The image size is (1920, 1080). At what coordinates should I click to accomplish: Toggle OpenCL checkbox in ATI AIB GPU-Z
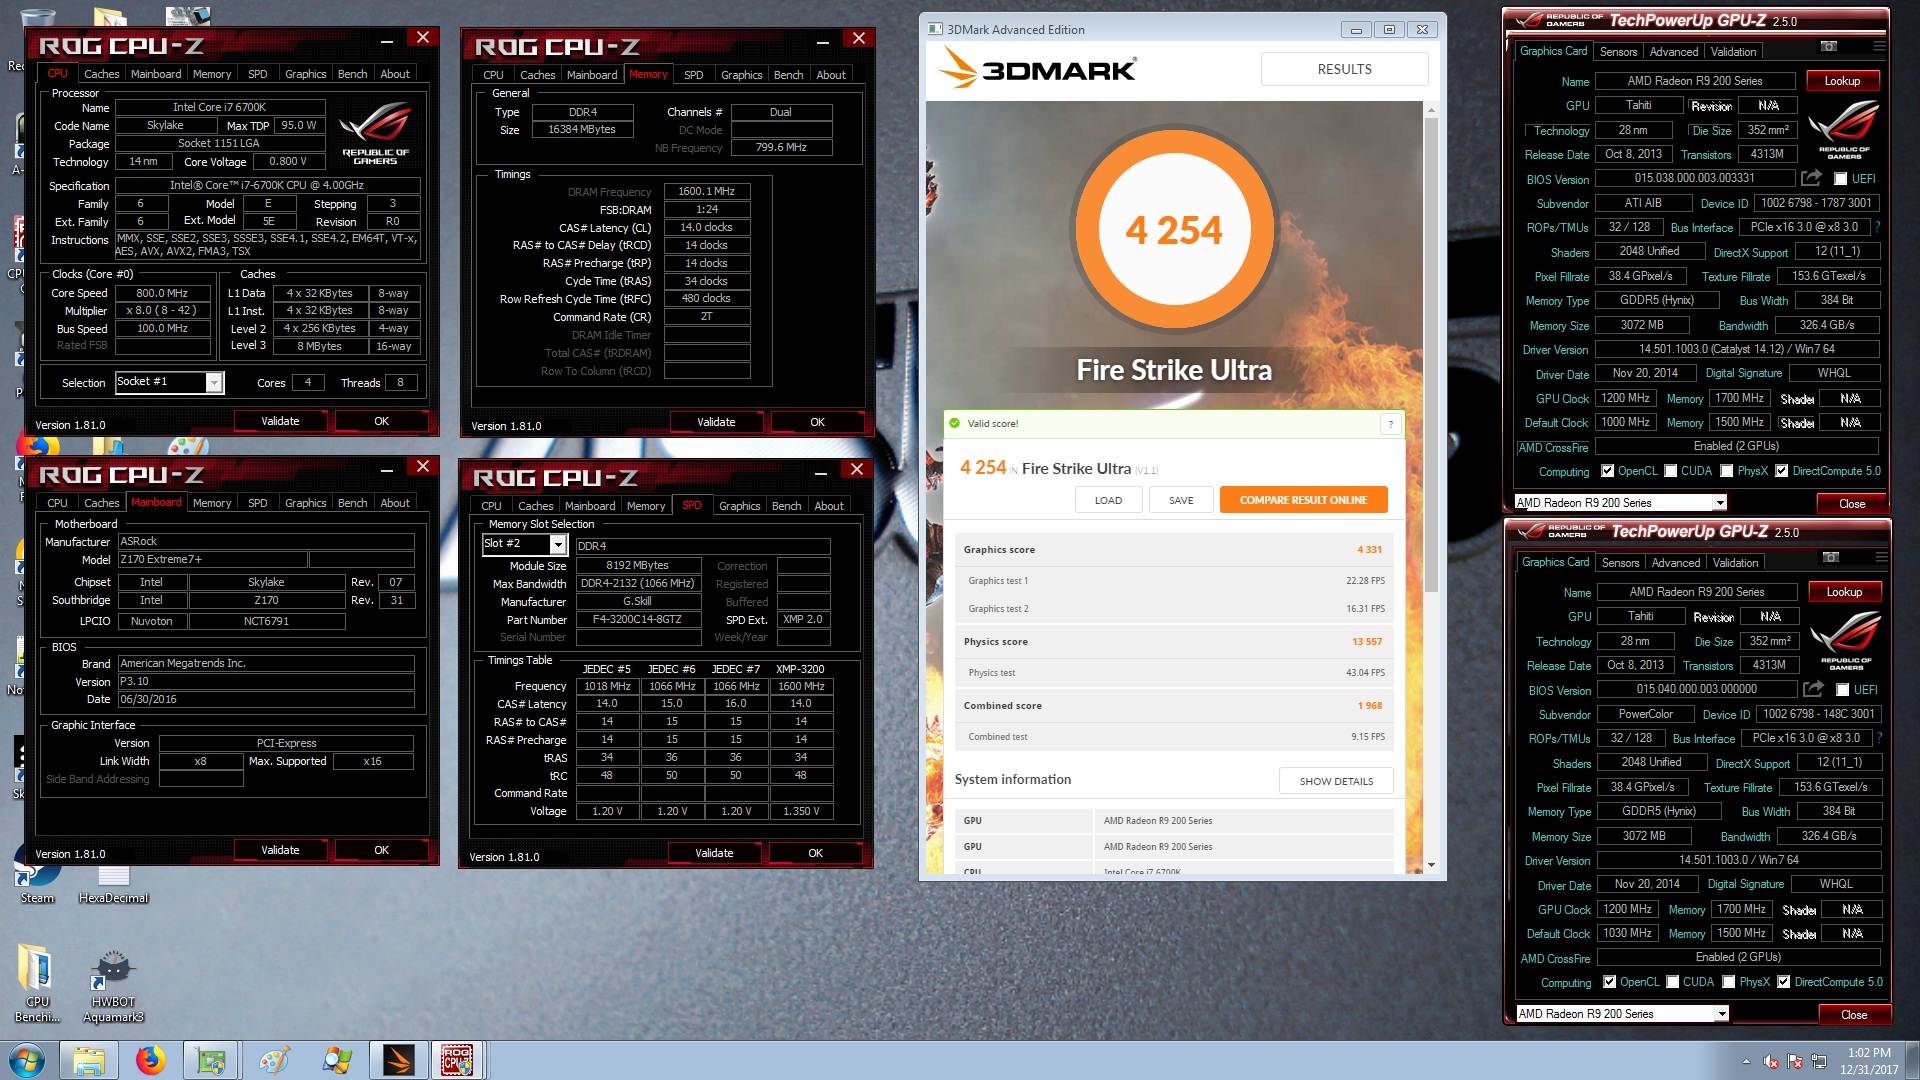click(x=1607, y=471)
